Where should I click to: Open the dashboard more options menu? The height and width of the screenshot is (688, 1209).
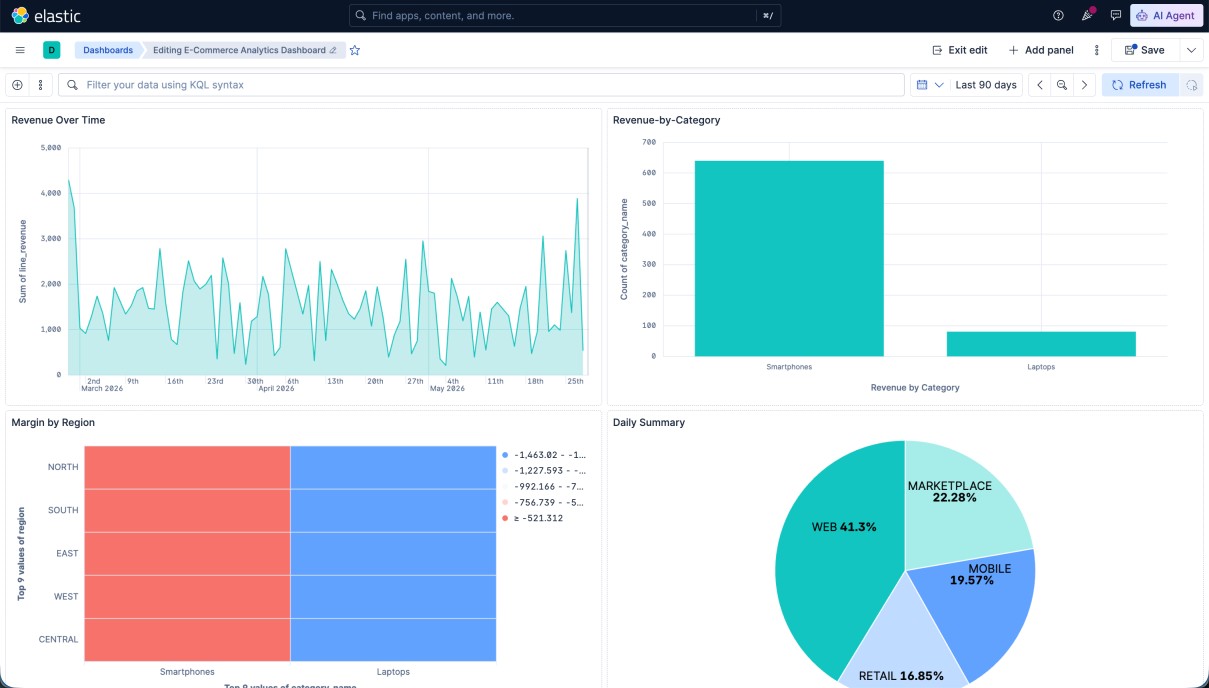click(1097, 50)
